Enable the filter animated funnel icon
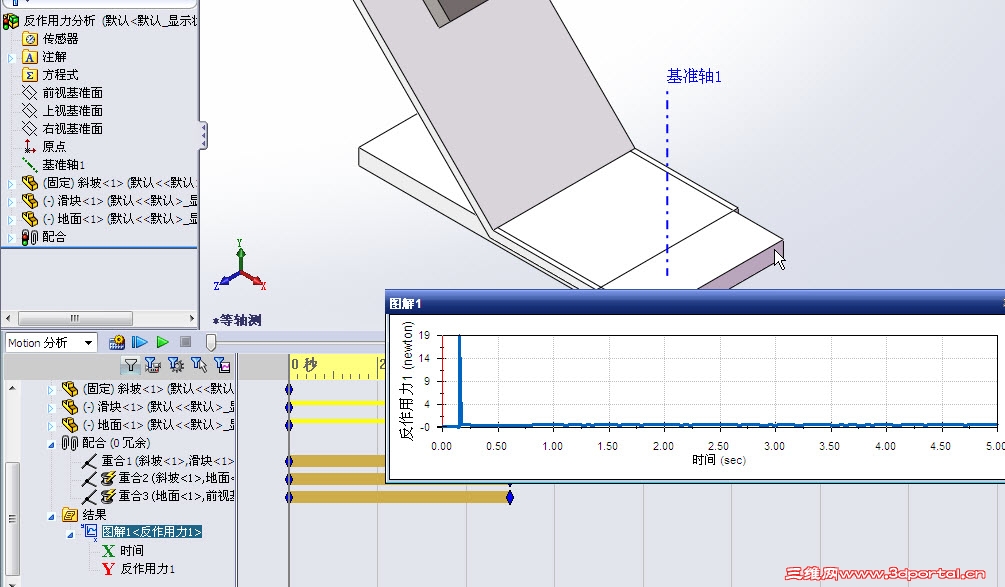 coord(153,365)
